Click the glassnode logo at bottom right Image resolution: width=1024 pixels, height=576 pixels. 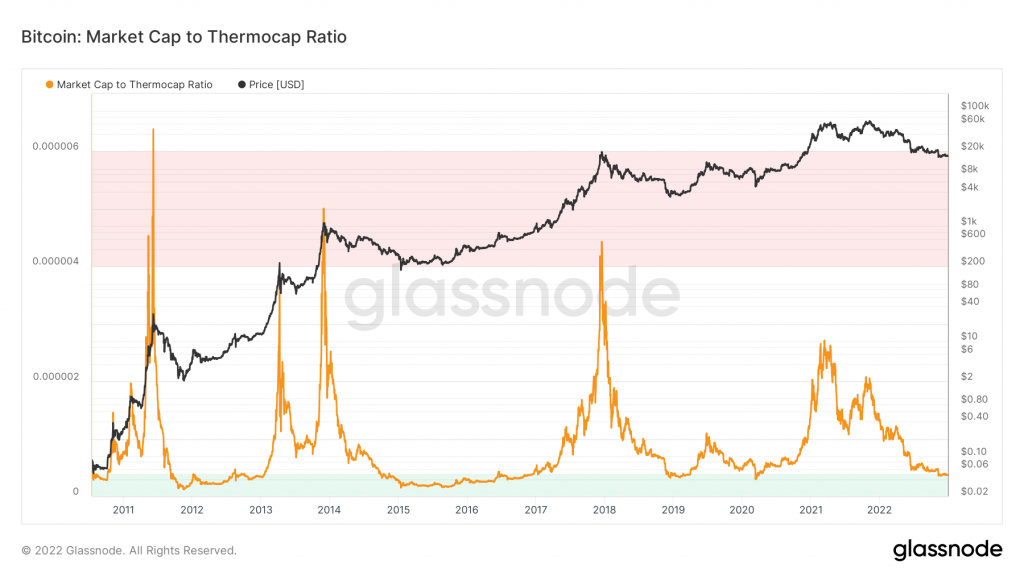point(947,550)
